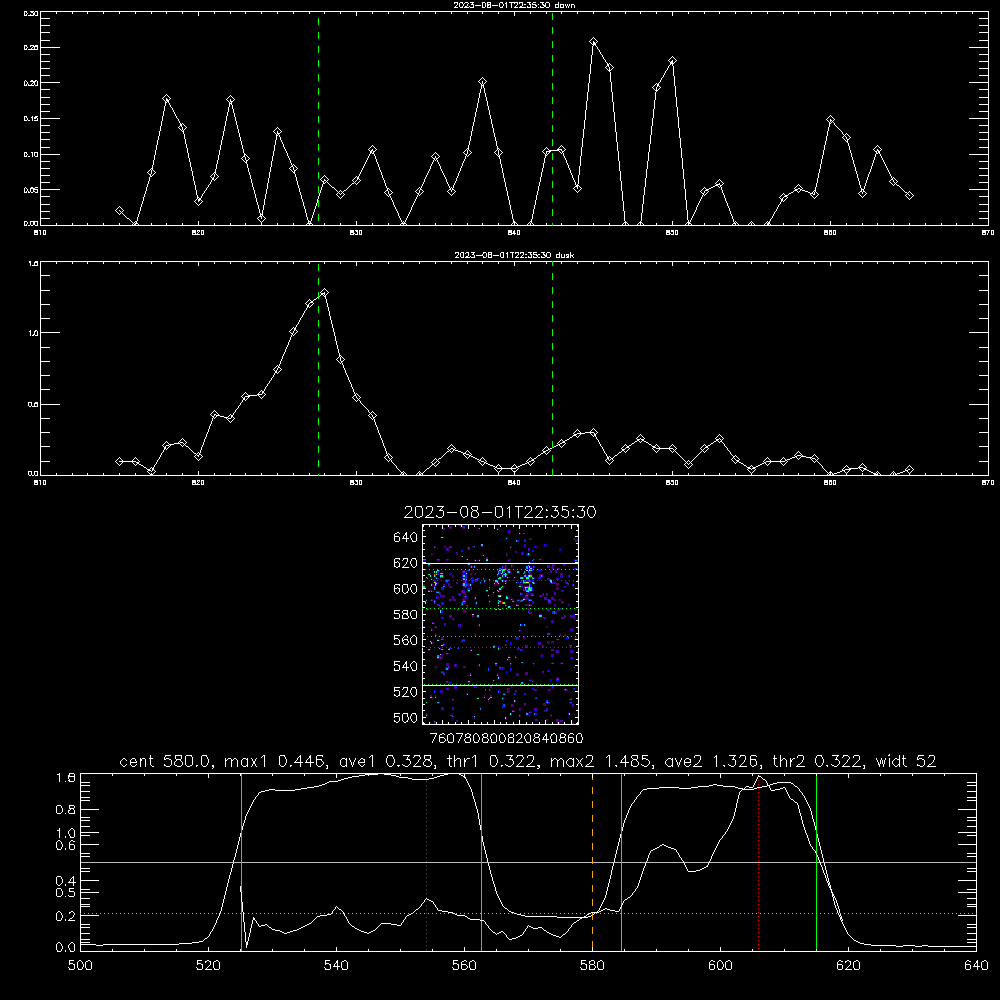Viewport: 1000px width, 1000px height.
Task: Click the '0.15' y-axis label of dawn plot
Action: pos(32,119)
